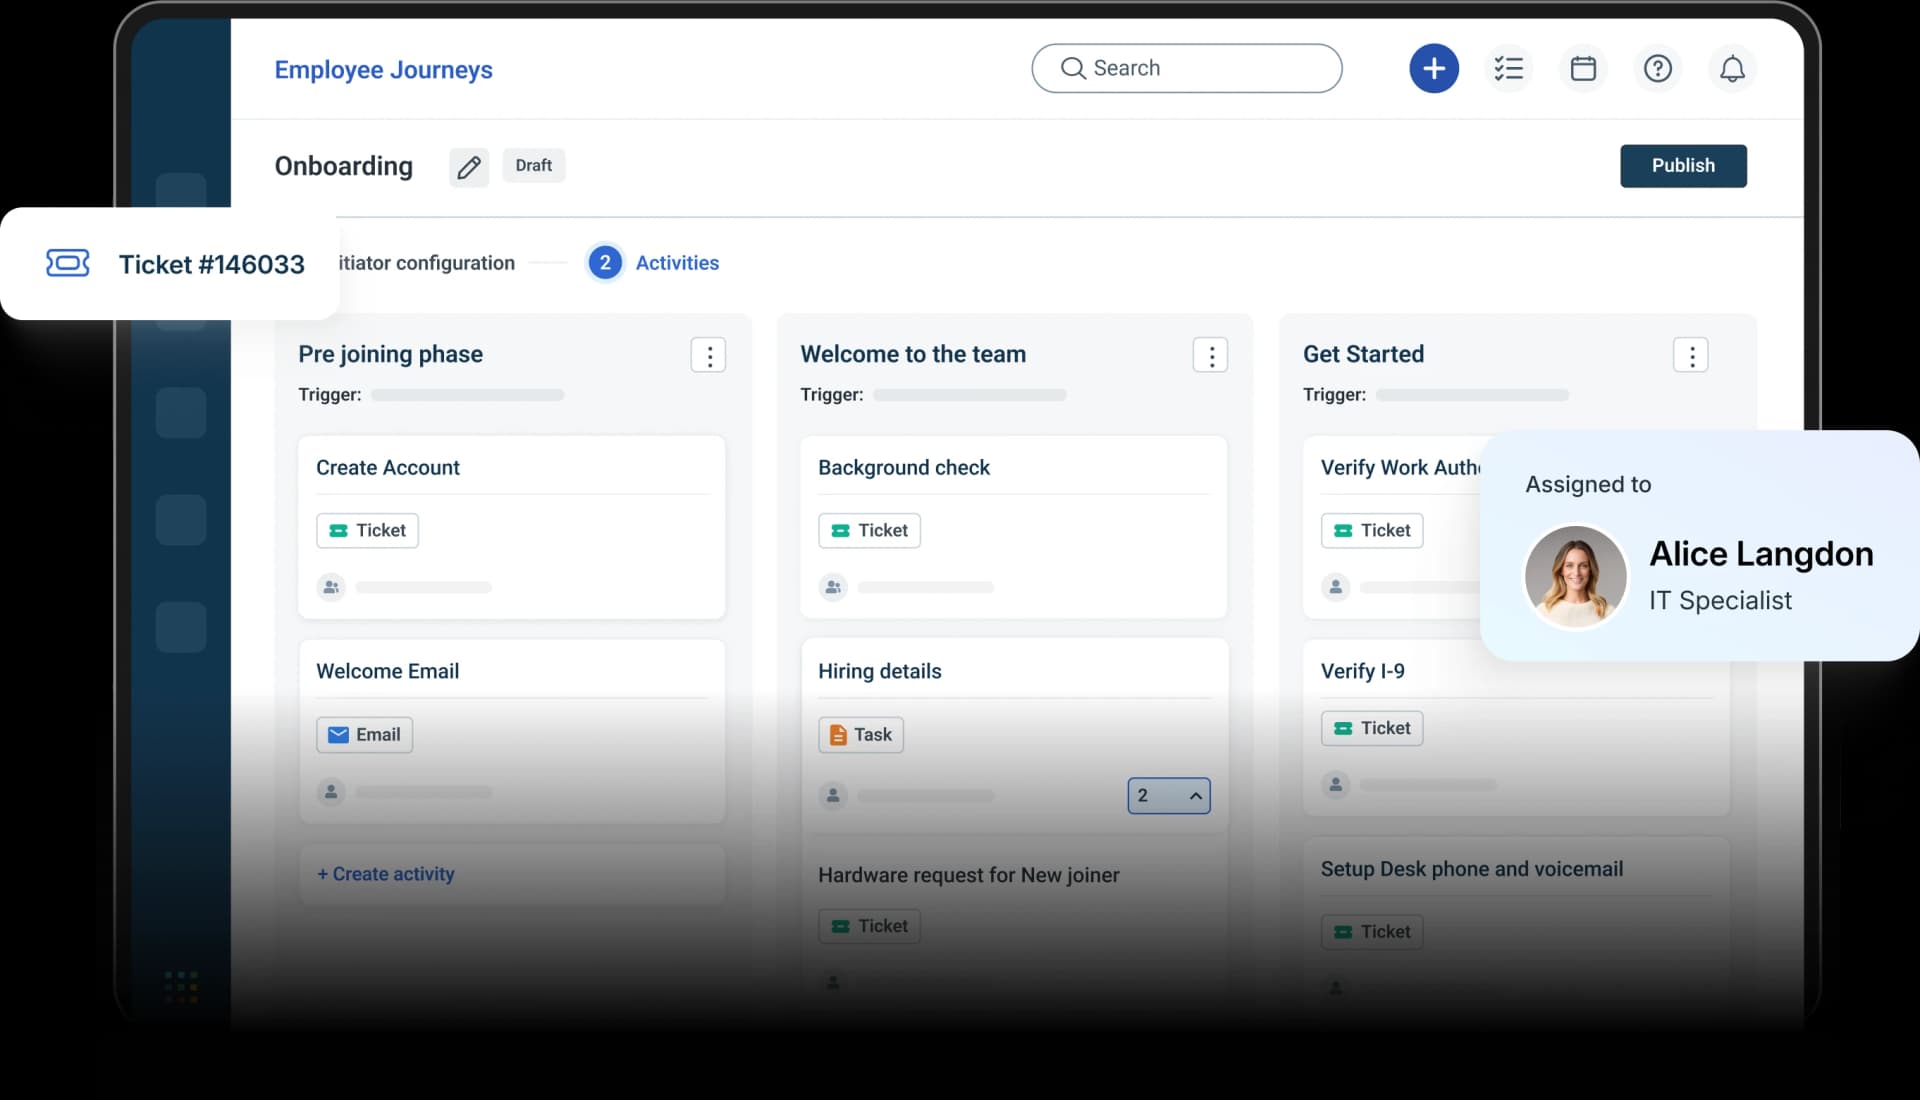Click the Ticket #146033 label
Screen dimensions: 1920x1100
(x=212, y=264)
